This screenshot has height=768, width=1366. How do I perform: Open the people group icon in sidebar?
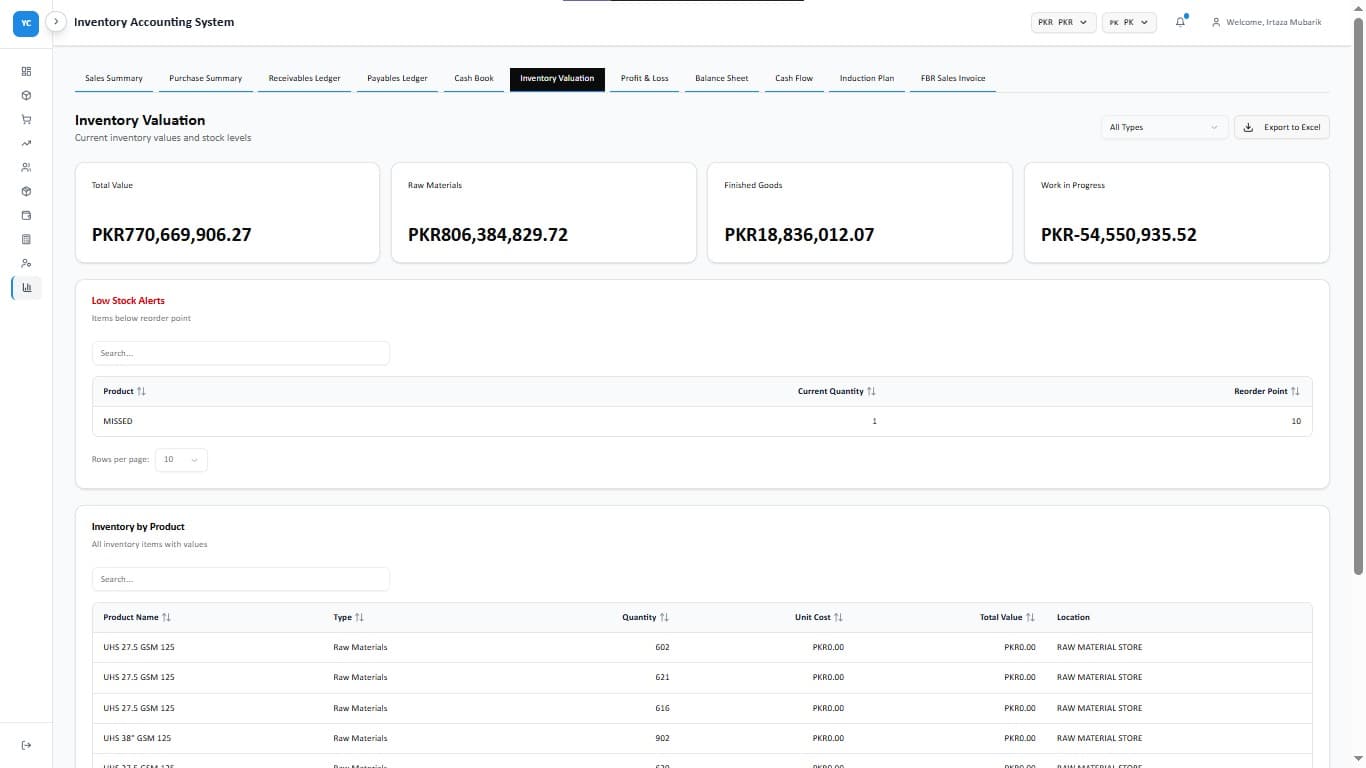pos(26,167)
